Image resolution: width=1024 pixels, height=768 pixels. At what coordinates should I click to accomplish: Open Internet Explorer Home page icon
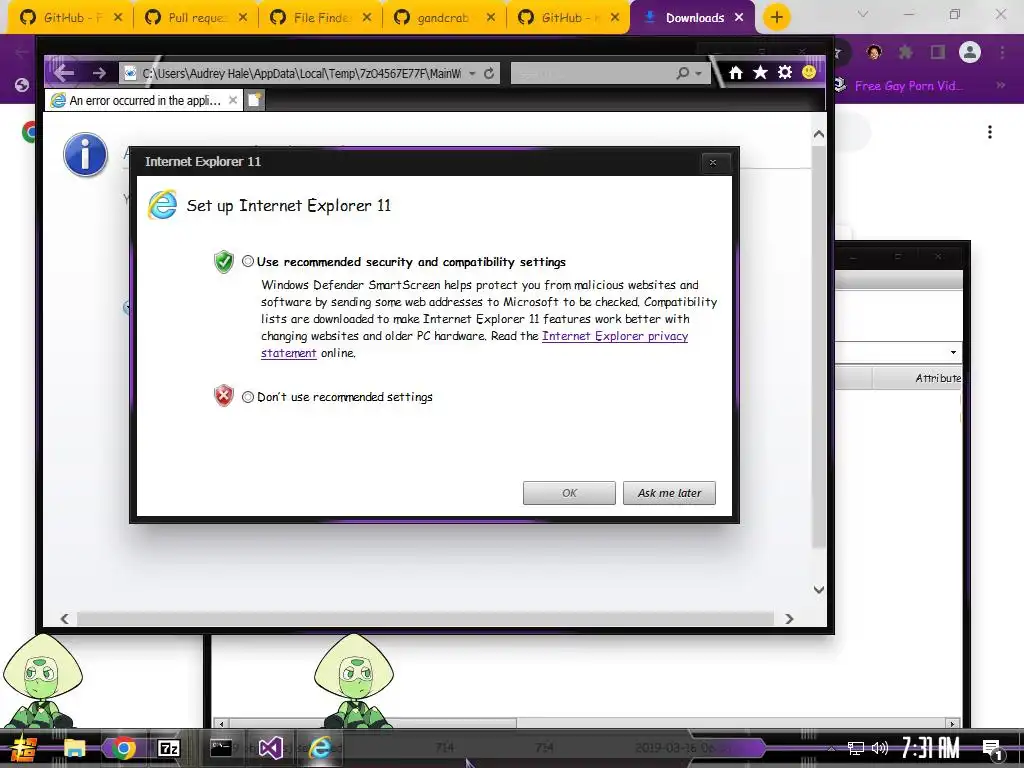(x=735, y=72)
